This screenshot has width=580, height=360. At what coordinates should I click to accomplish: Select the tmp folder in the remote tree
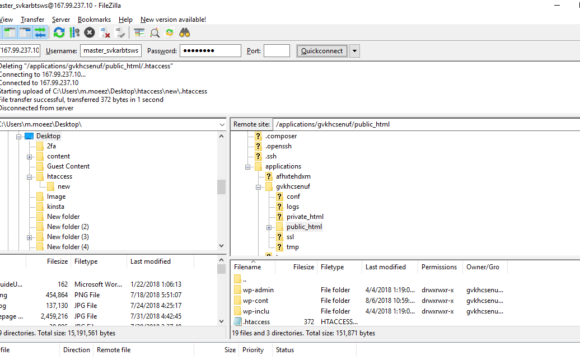(x=292, y=247)
